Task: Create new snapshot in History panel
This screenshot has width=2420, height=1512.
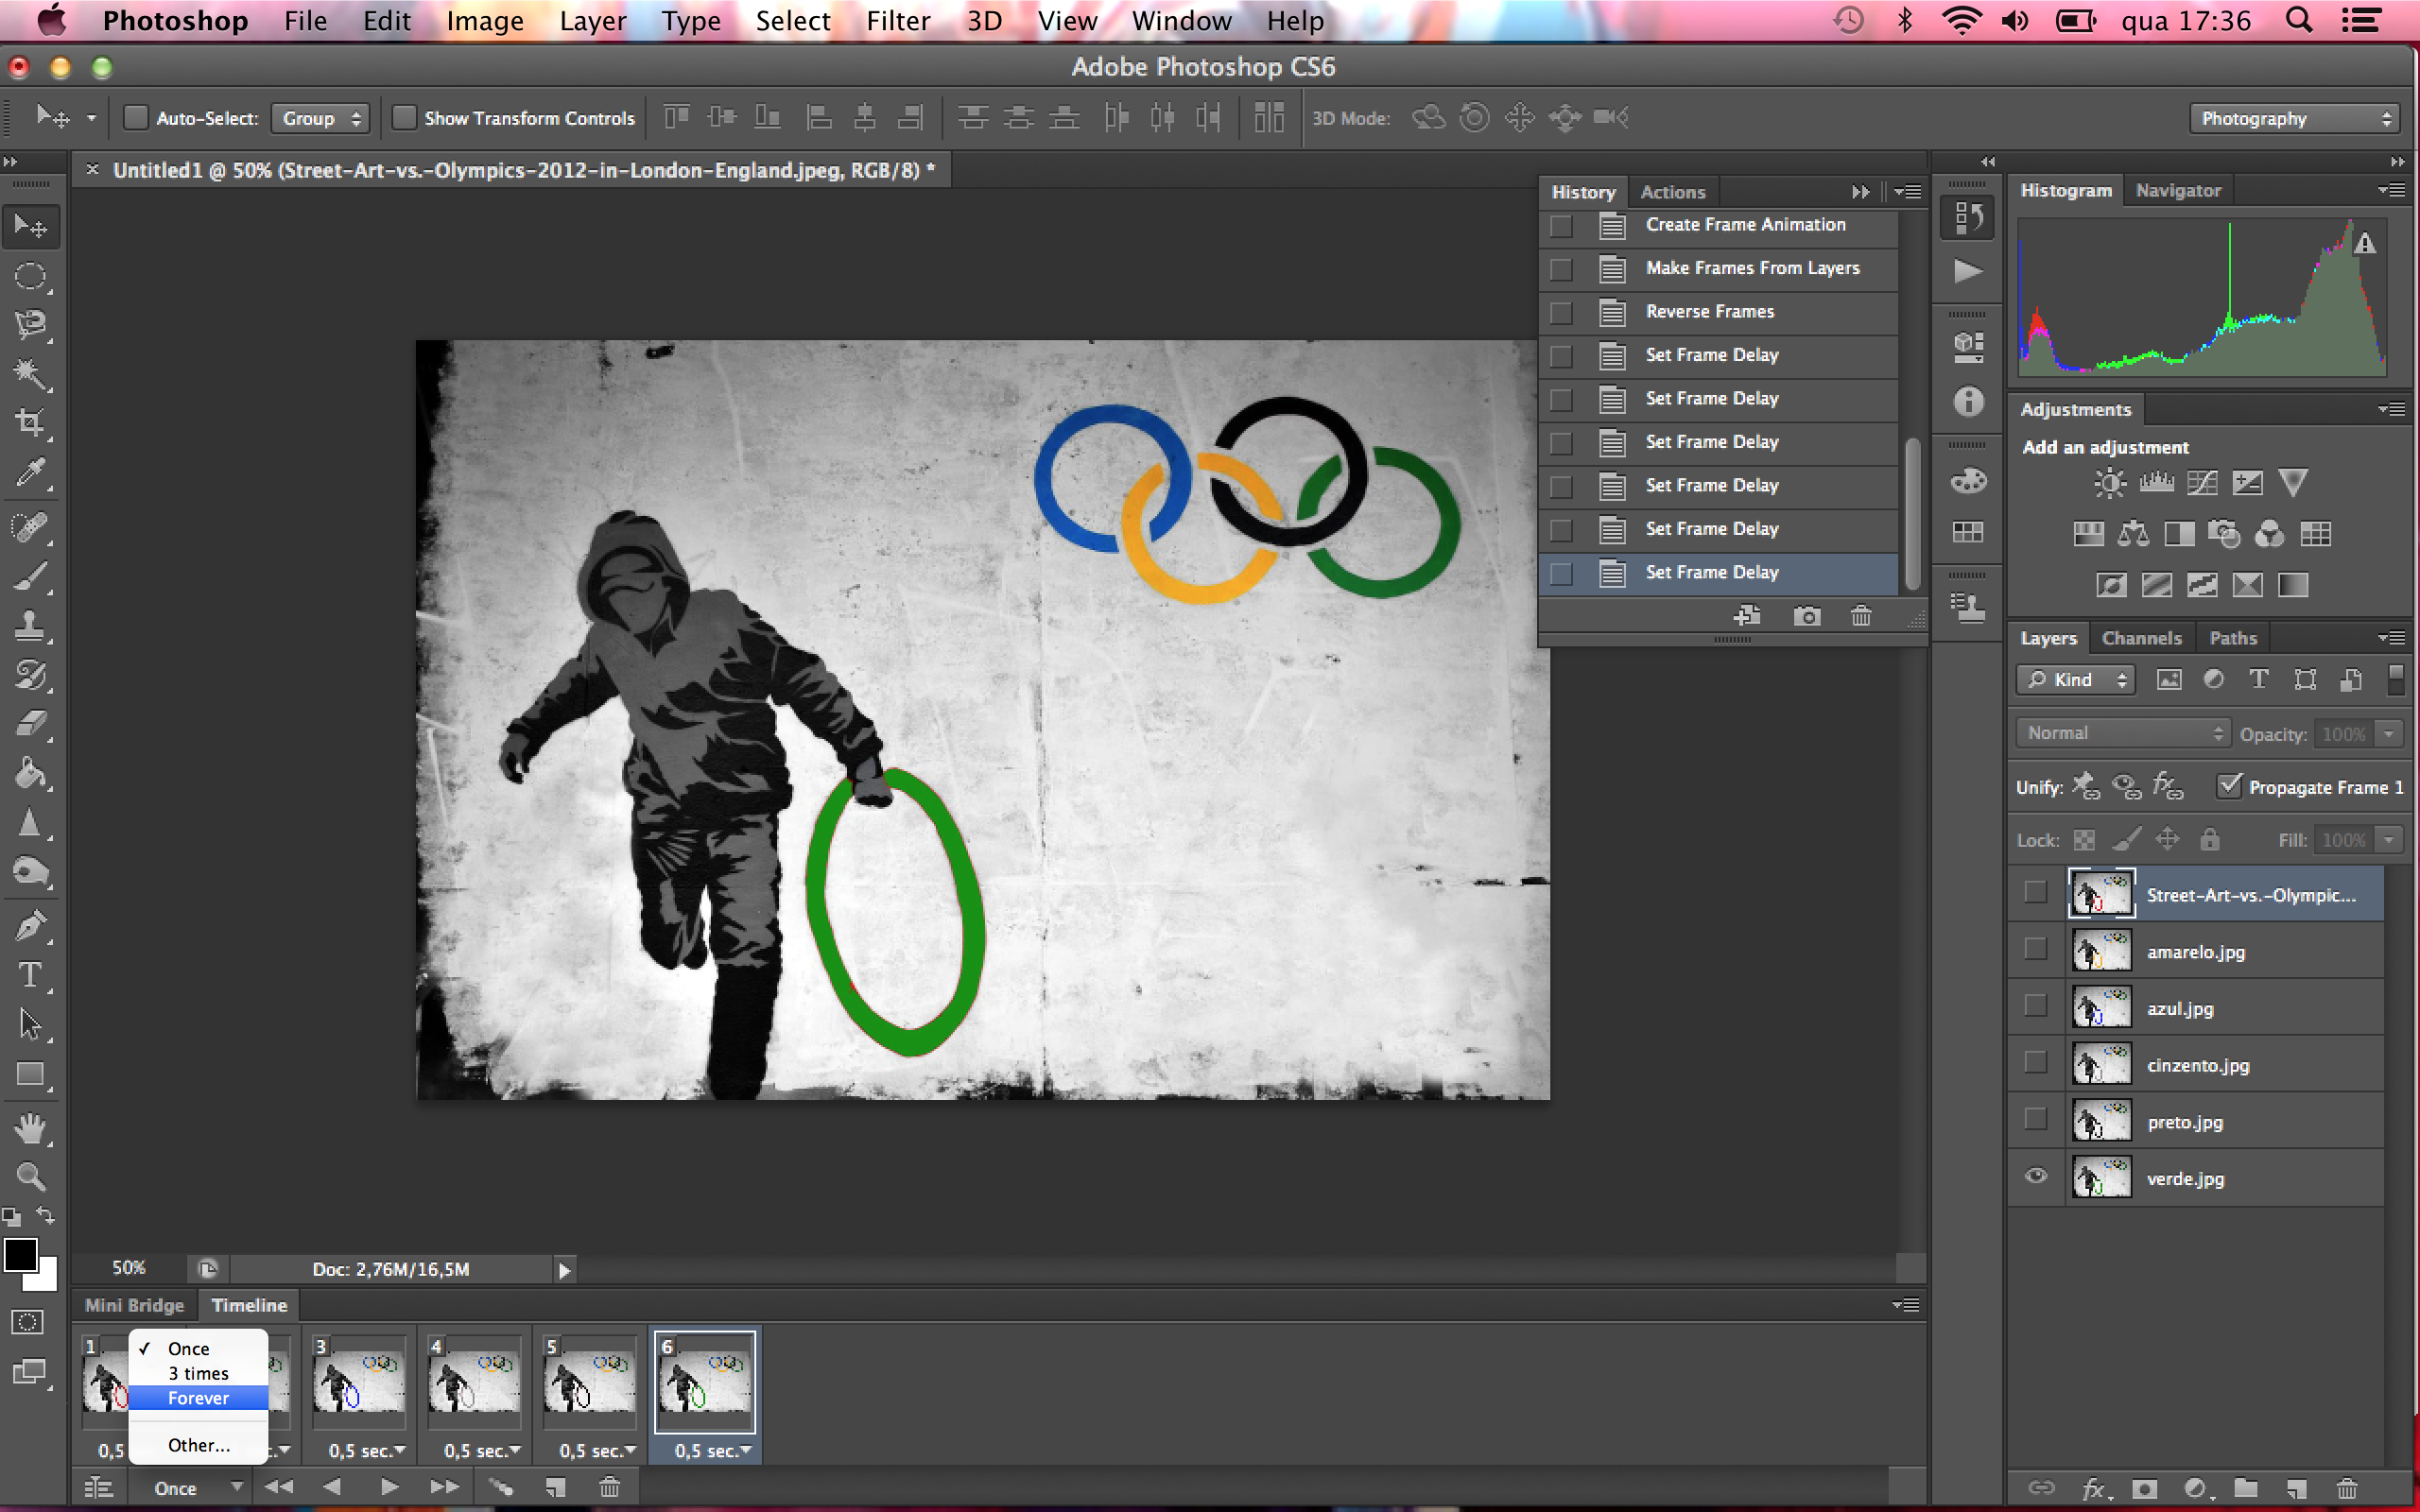Action: (x=1806, y=616)
